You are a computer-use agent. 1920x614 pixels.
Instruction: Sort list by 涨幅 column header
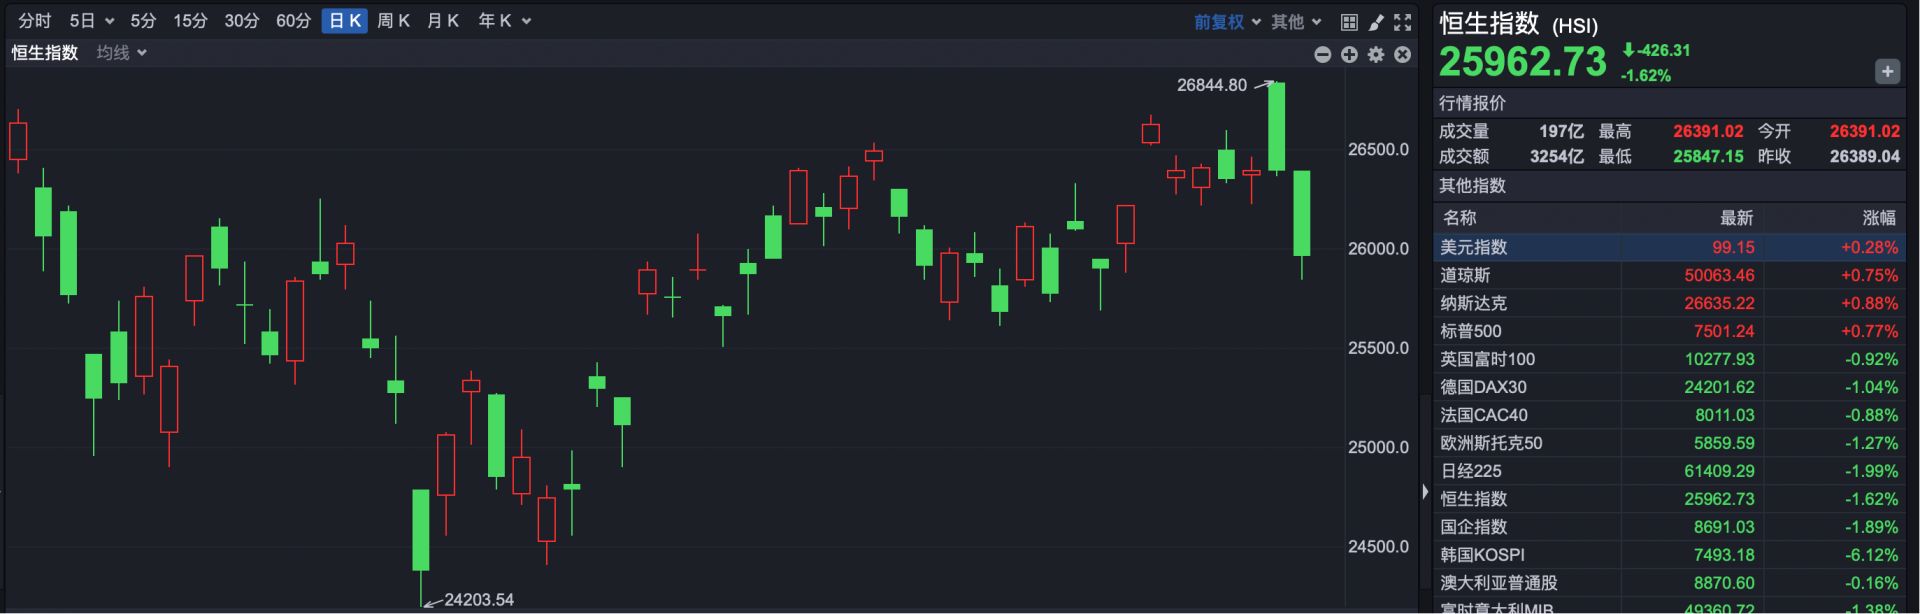pyautogui.click(x=1879, y=218)
